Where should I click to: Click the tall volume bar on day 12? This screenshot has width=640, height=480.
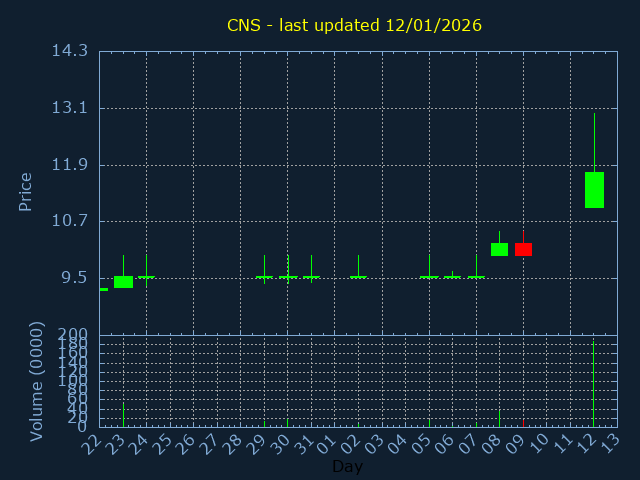click(x=594, y=385)
